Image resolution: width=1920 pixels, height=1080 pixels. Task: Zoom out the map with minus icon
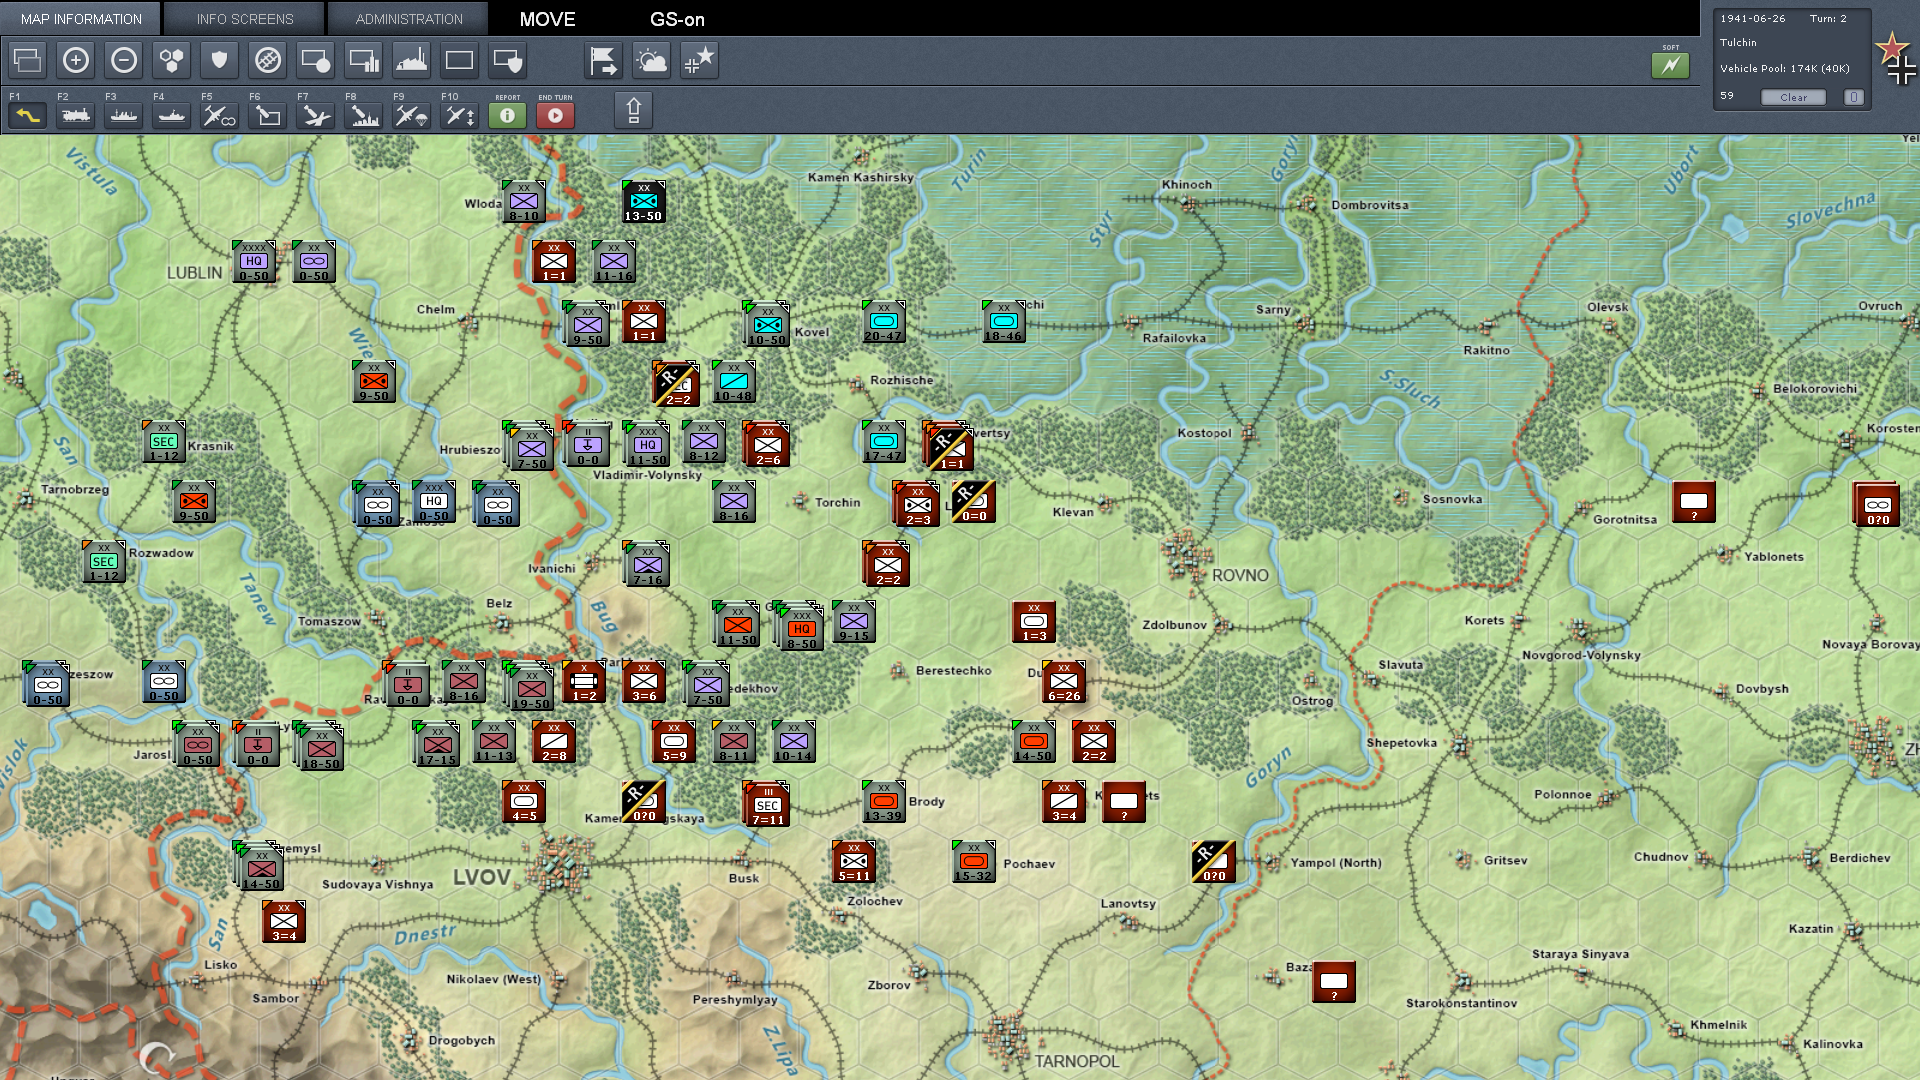(x=124, y=61)
